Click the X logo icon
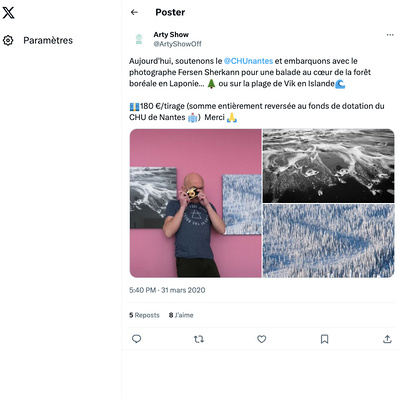 (x=8, y=13)
